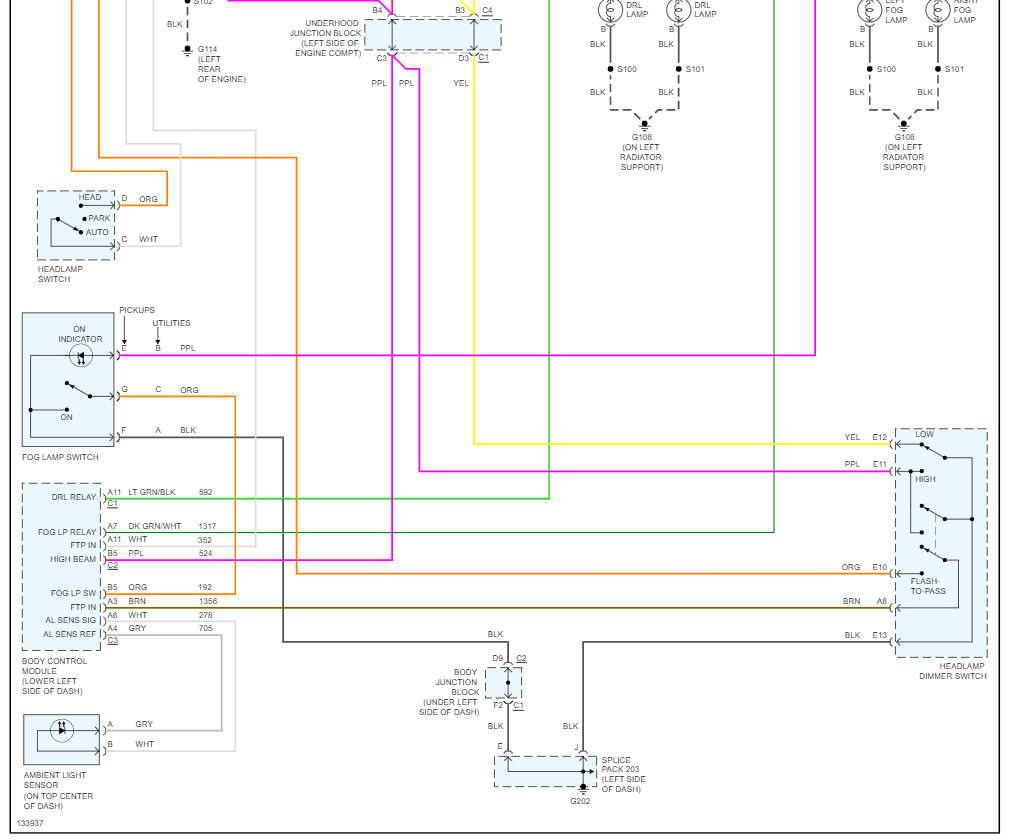This screenshot has width=1017, height=840.
Task: Click circuit number 1356
Action: pos(208,601)
